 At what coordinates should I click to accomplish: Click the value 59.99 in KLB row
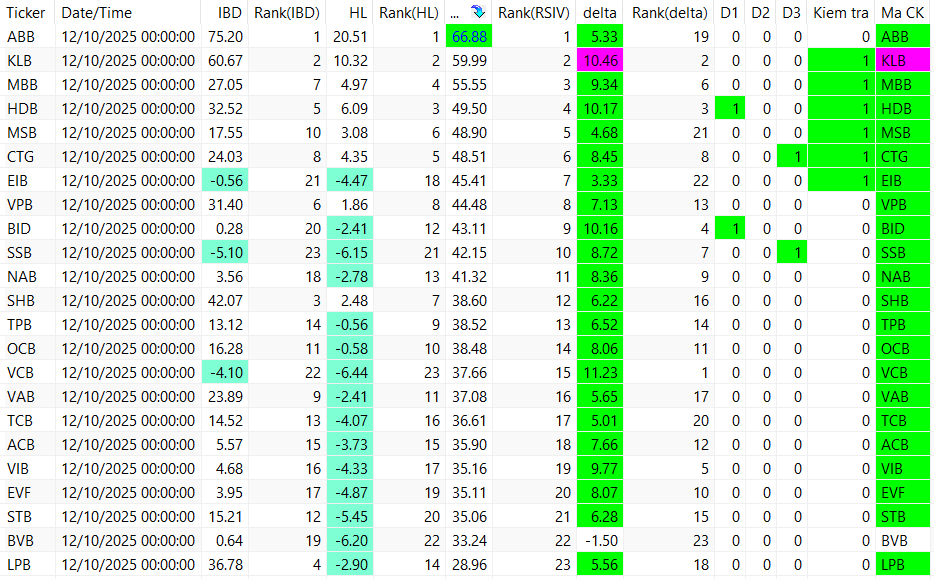pyautogui.click(x=469, y=61)
